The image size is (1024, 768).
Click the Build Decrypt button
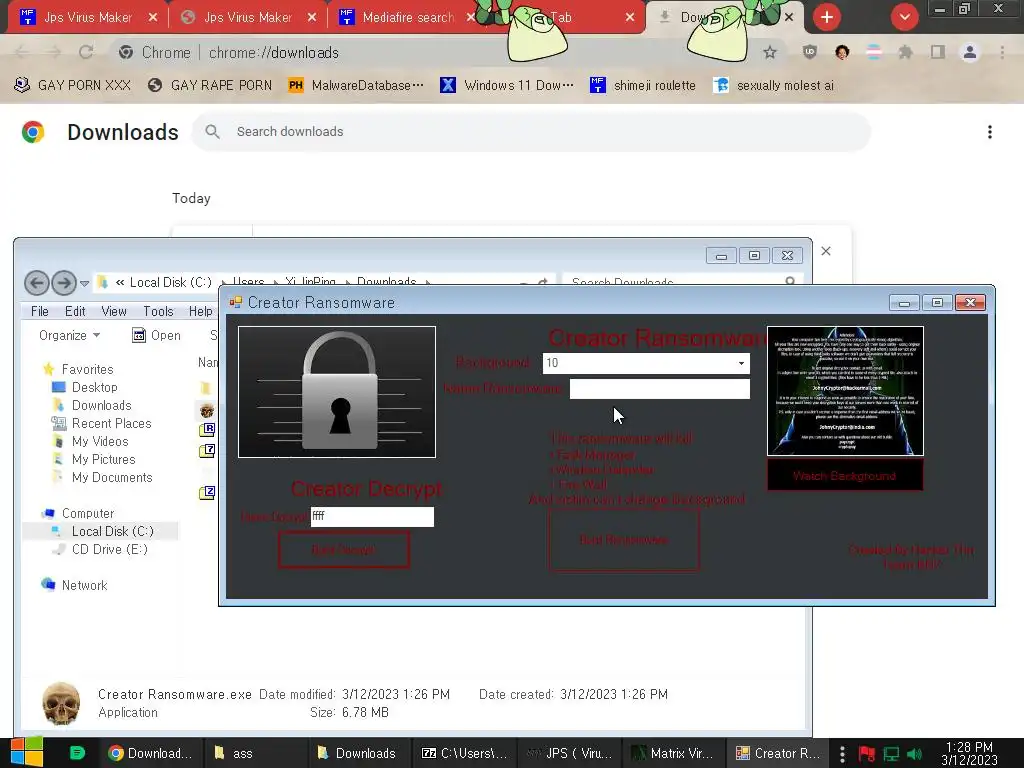coord(344,550)
